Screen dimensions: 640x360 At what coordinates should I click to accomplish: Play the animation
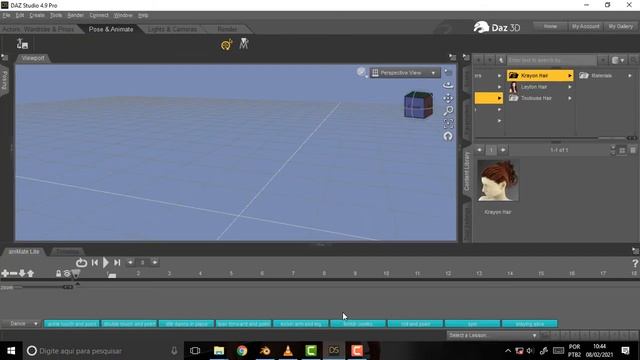106,262
